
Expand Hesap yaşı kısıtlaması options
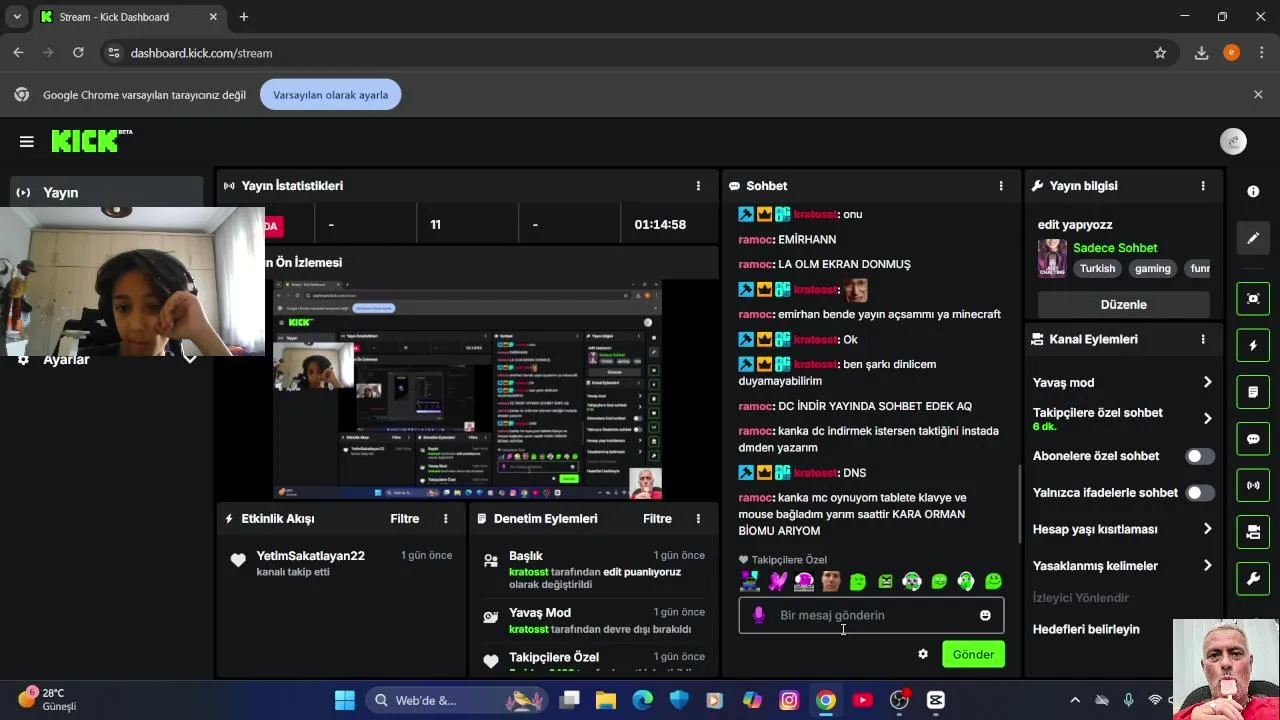[1207, 529]
